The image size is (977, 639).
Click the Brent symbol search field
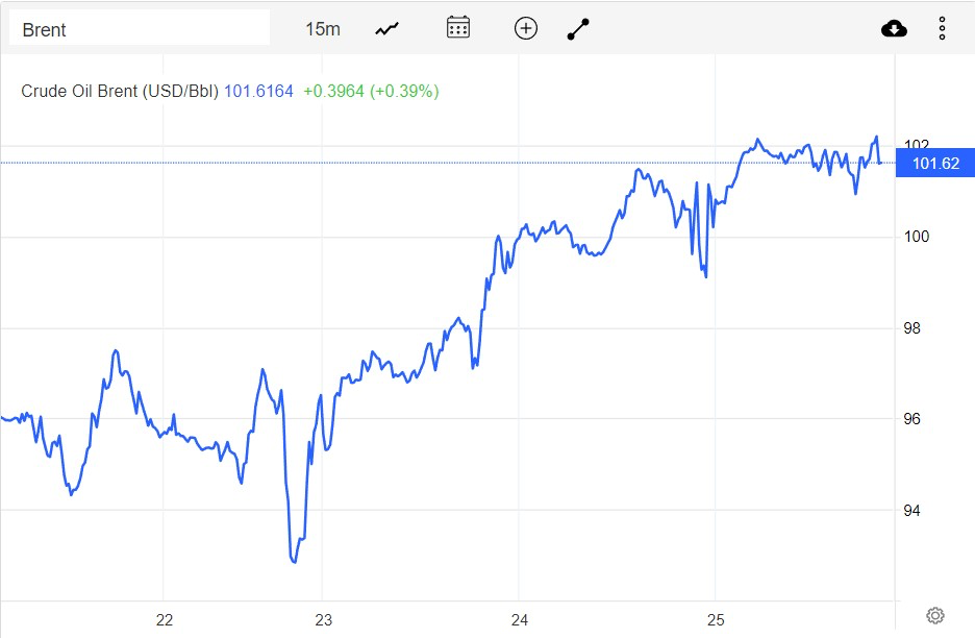point(139,29)
